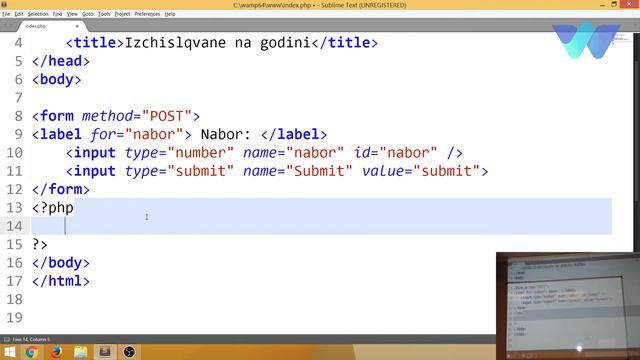
Task: Click the </head> closing tag
Action: (61, 61)
